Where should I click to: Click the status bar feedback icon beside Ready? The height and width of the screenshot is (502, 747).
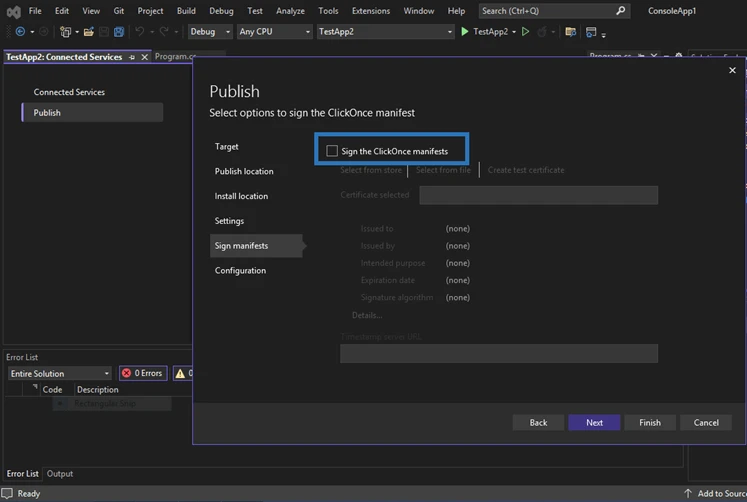[x=8, y=494]
